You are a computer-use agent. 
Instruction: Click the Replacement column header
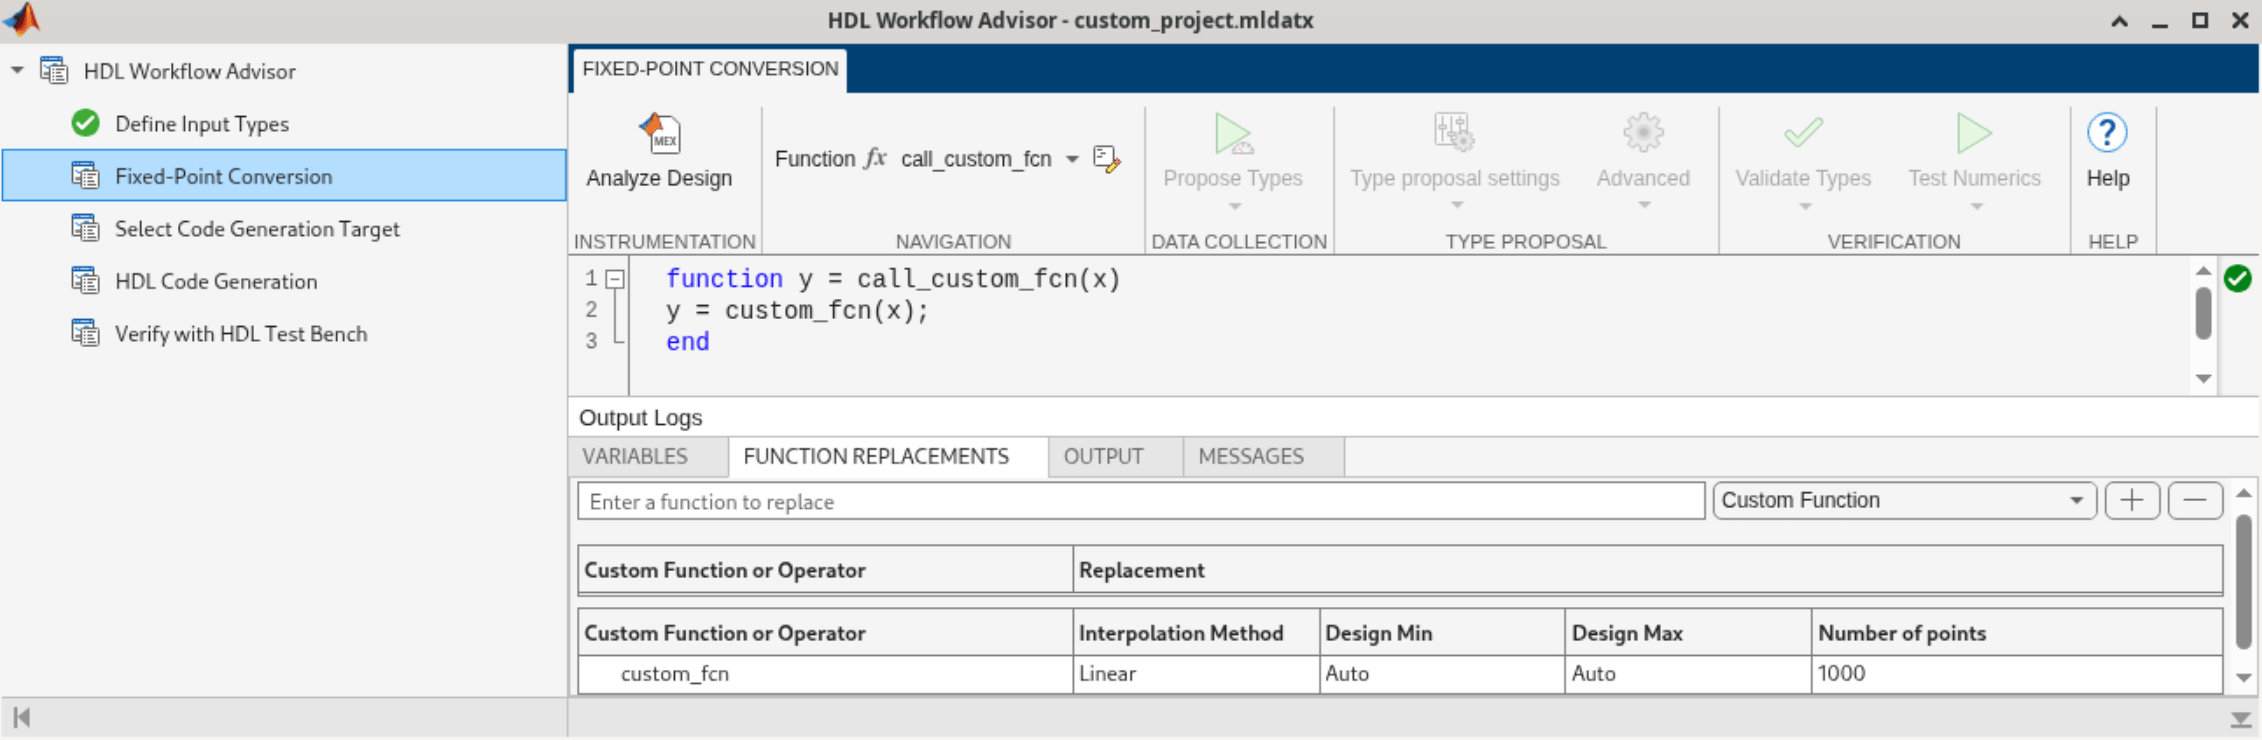1647,570
